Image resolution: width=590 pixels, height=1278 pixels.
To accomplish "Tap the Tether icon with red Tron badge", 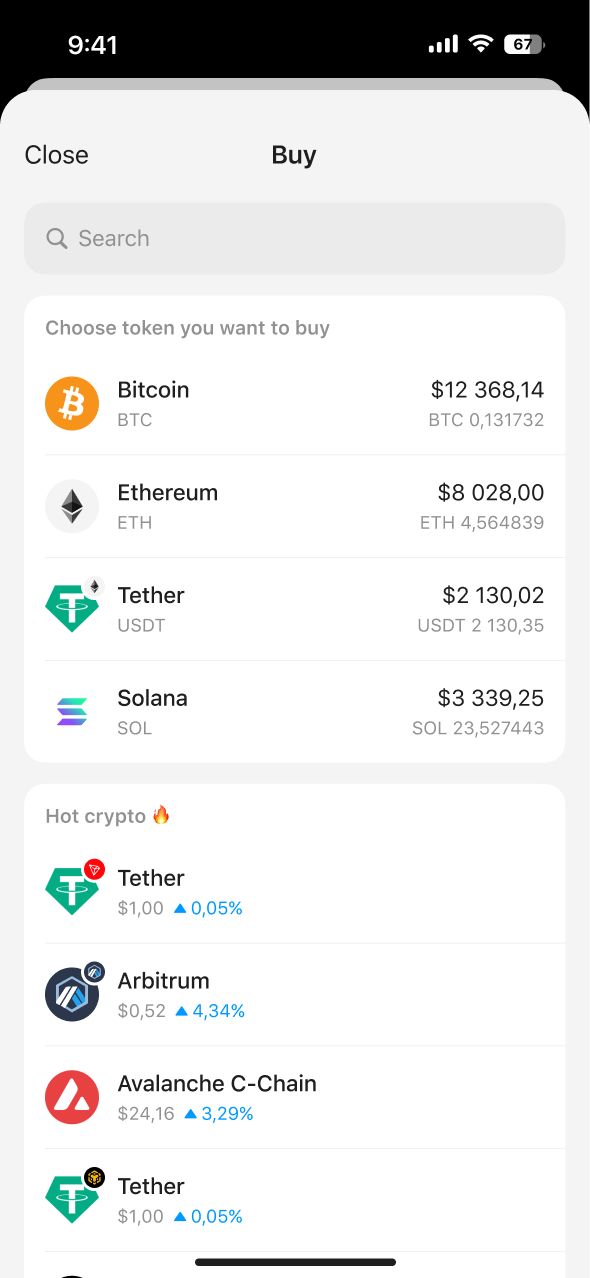I will 72,891.
